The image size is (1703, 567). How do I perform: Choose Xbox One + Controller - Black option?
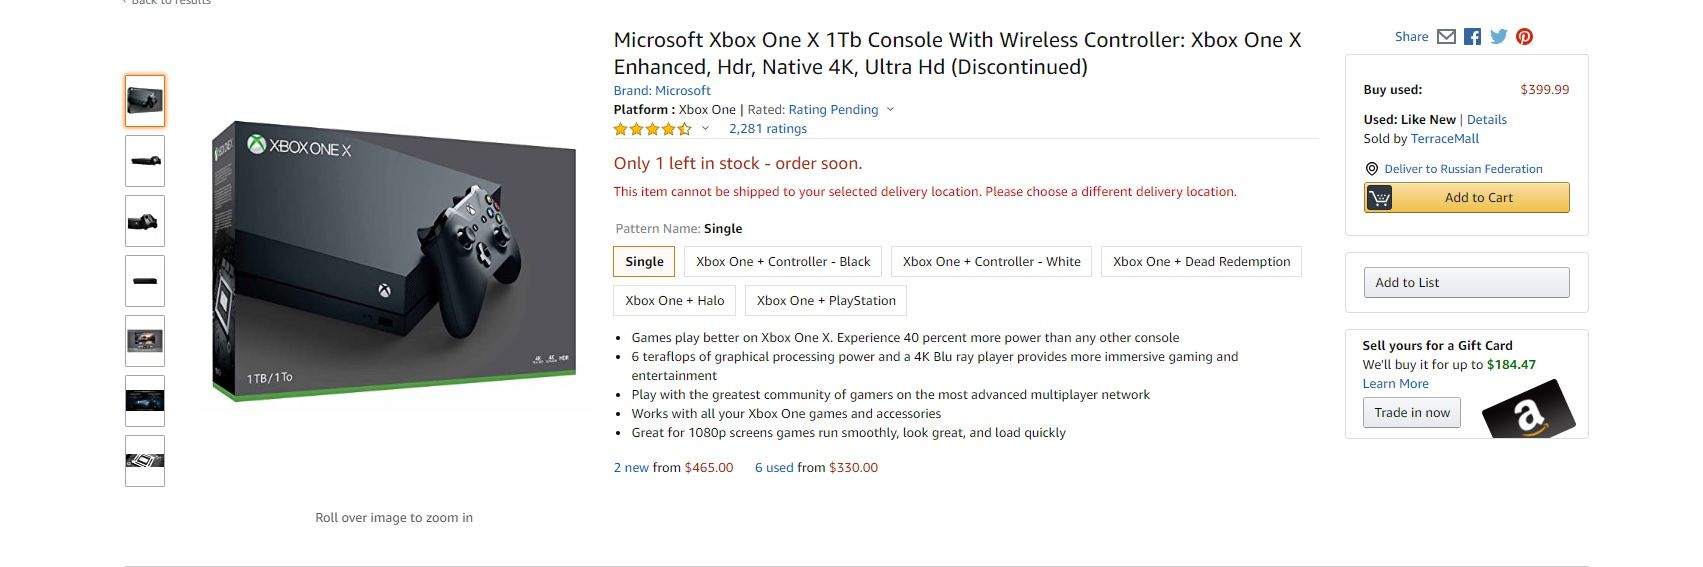tap(783, 262)
